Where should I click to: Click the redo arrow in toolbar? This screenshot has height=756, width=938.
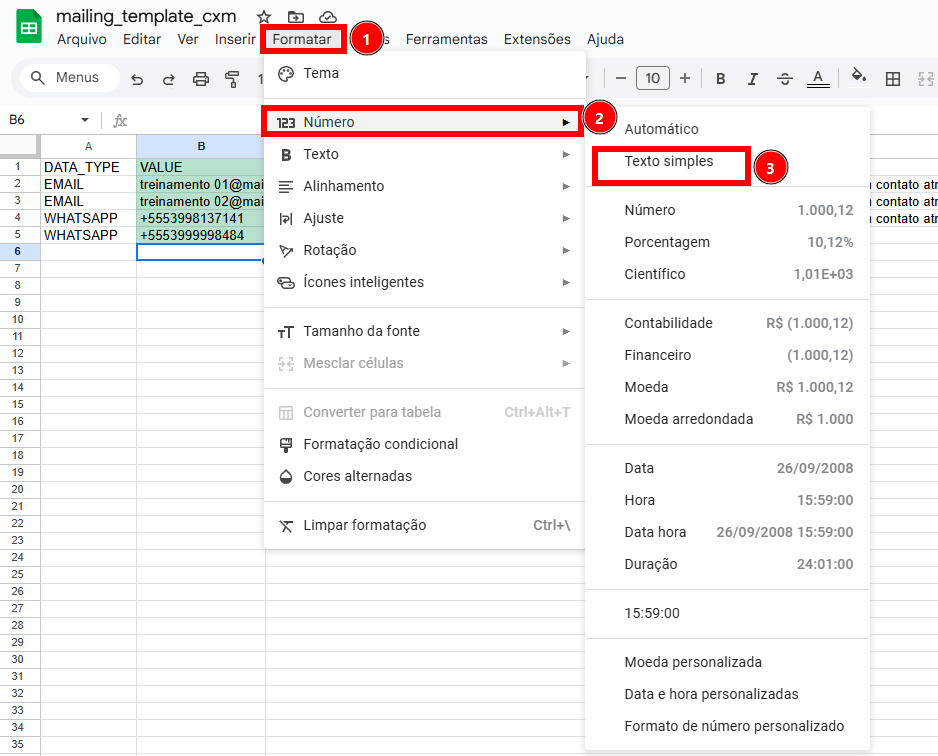[x=169, y=78]
